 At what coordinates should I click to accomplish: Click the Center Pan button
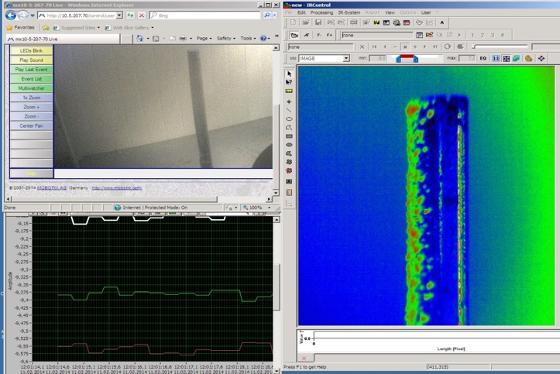click(x=31, y=126)
